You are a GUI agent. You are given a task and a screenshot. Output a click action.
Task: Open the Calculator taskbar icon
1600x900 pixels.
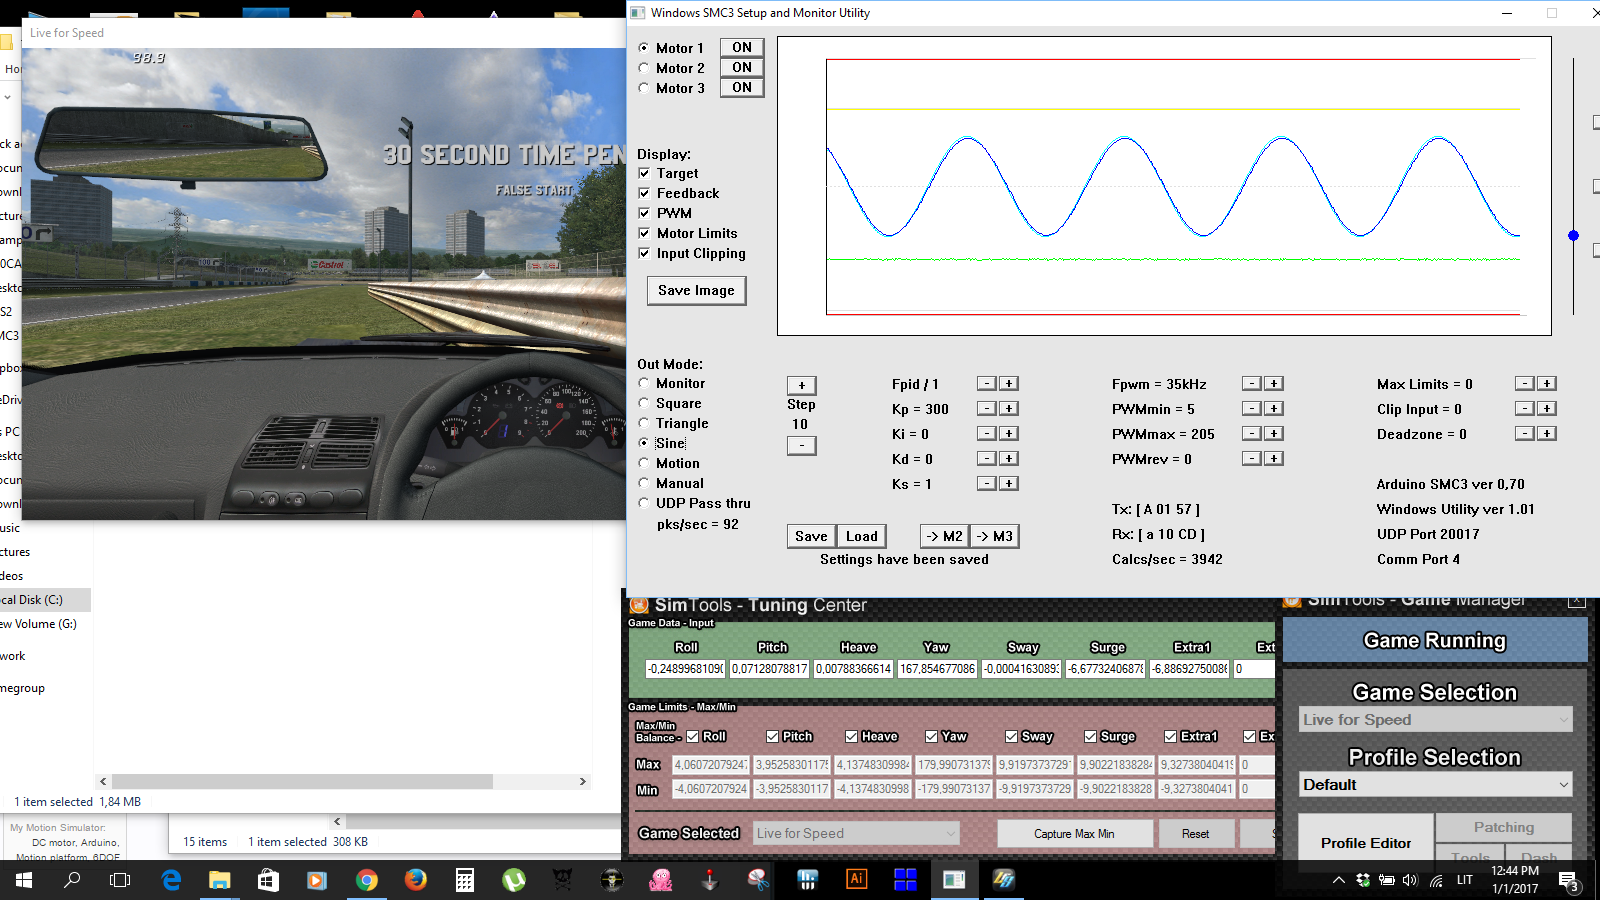click(x=465, y=880)
